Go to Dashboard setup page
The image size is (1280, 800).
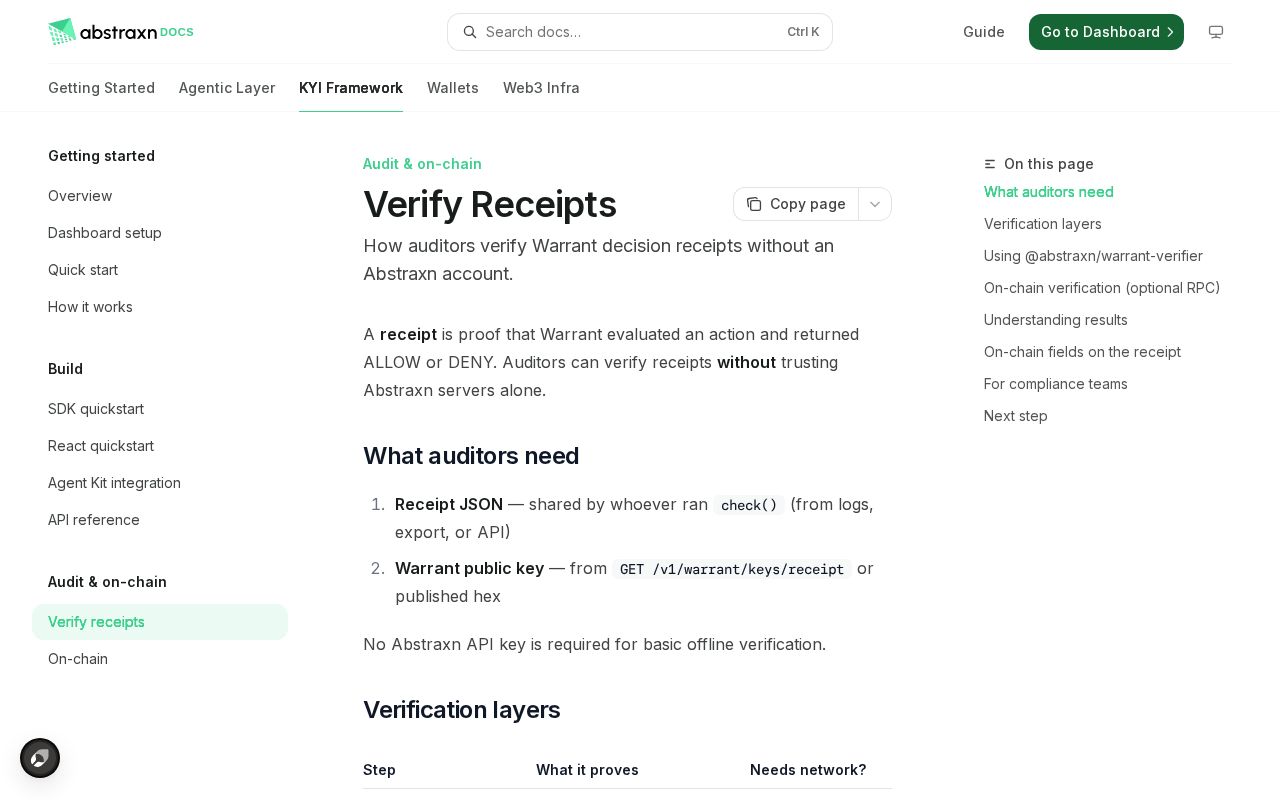coord(160,233)
